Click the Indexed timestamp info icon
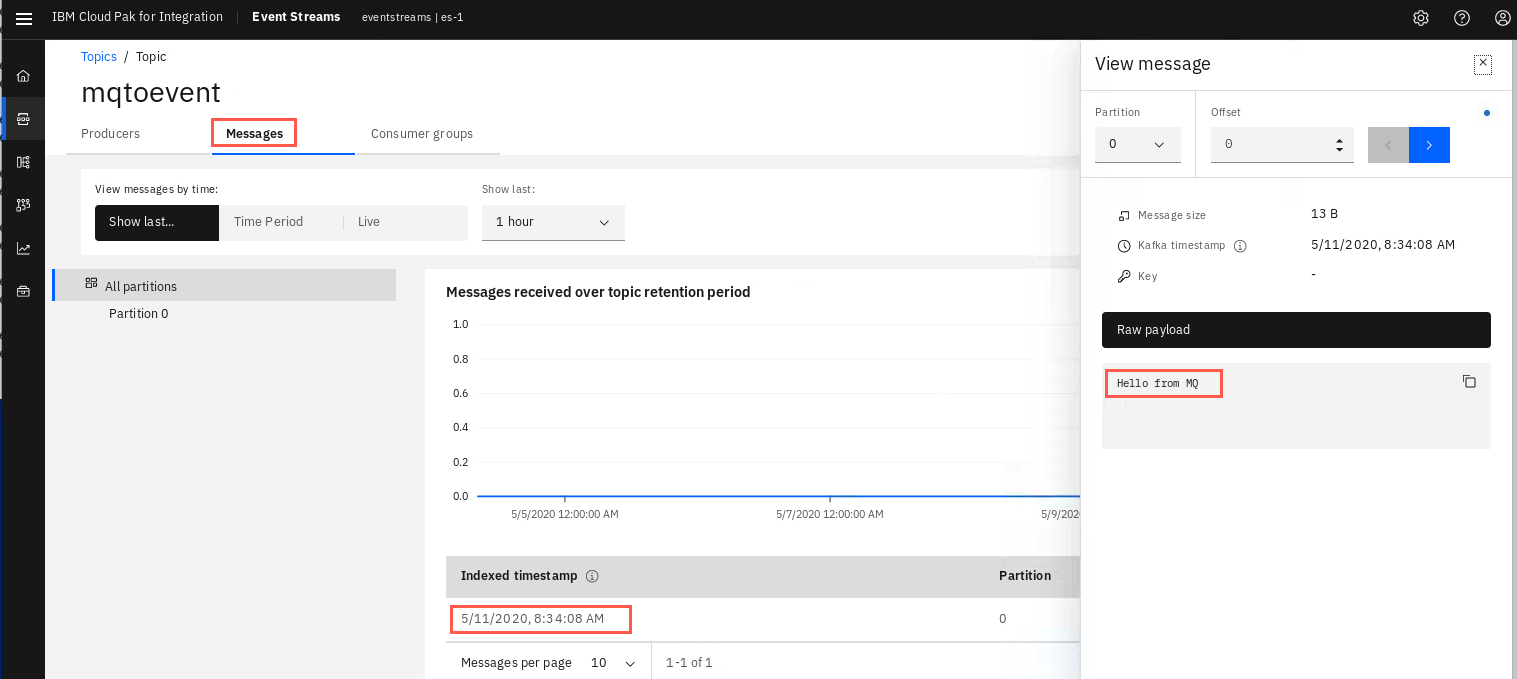 [592, 576]
